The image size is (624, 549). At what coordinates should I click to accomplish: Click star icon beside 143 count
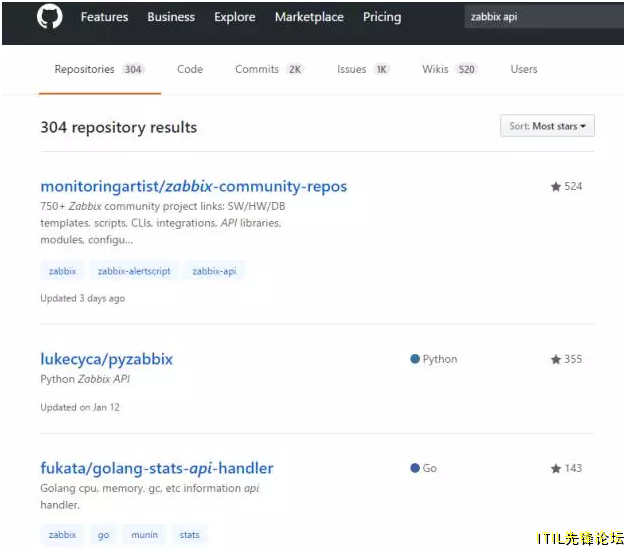(556, 468)
